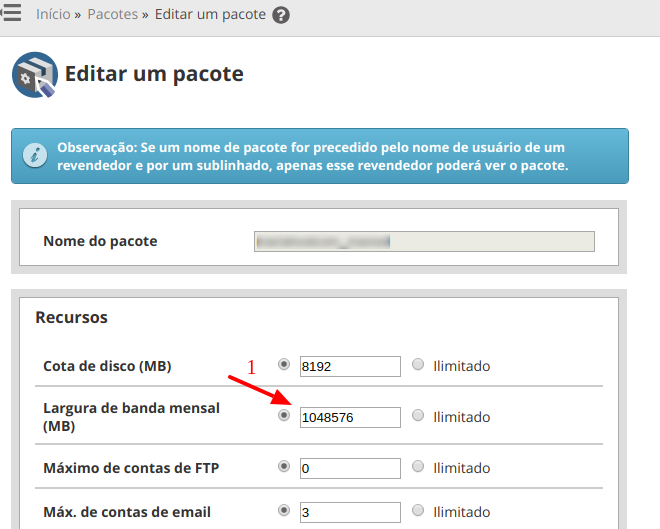The height and width of the screenshot is (529, 660).
Task: Focus the email accounts field showing 3
Action: pos(349,513)
